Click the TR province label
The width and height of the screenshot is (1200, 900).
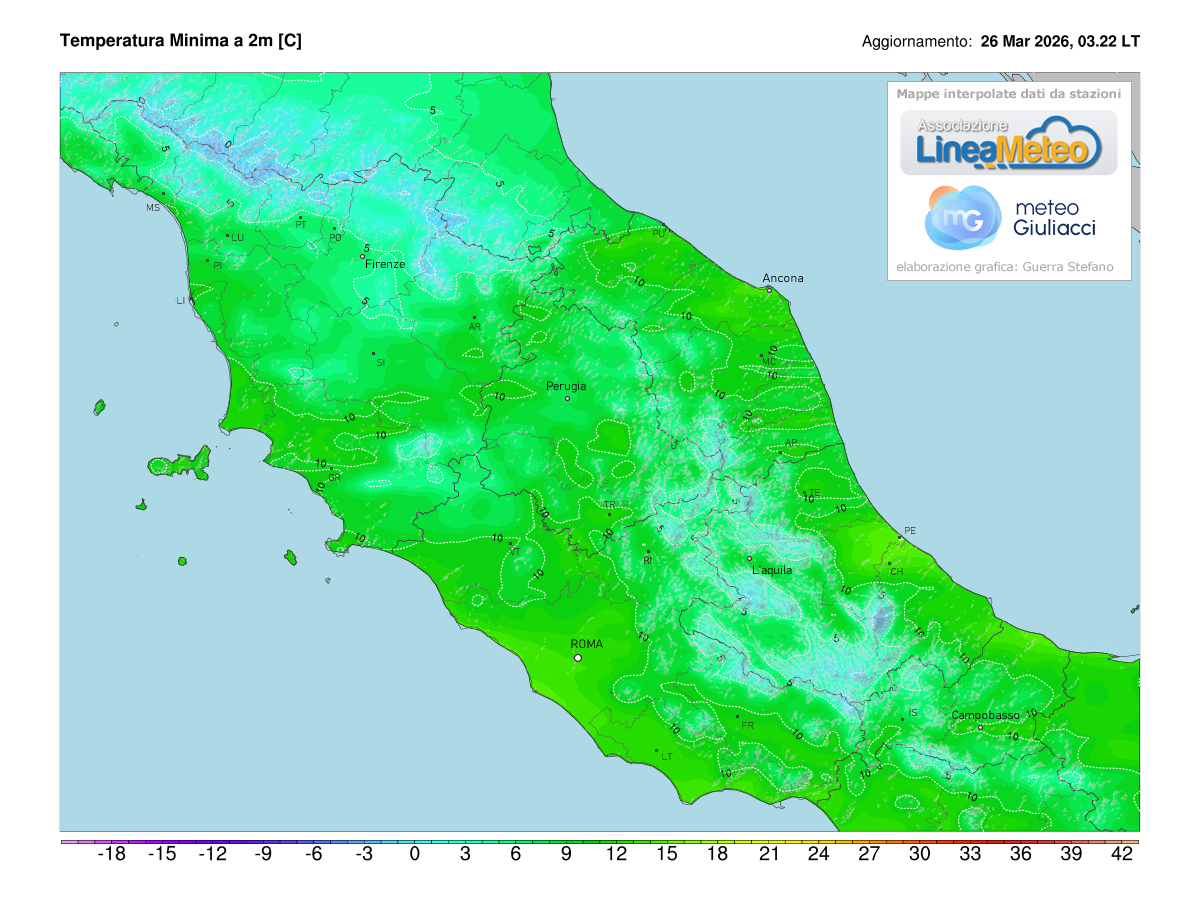click(608, 504)
